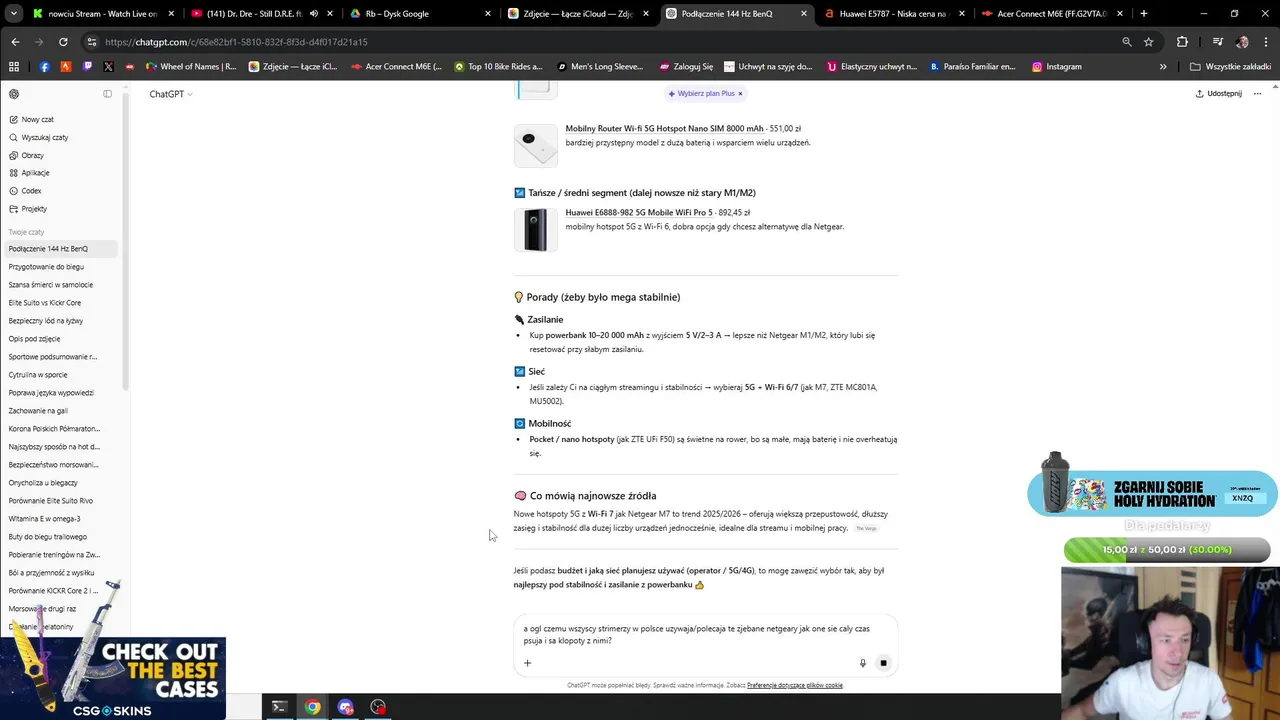Screen dimensions: 1280x720
Task: Select the black Huawei hotspot product thumbnail
Action: point(535,230)
